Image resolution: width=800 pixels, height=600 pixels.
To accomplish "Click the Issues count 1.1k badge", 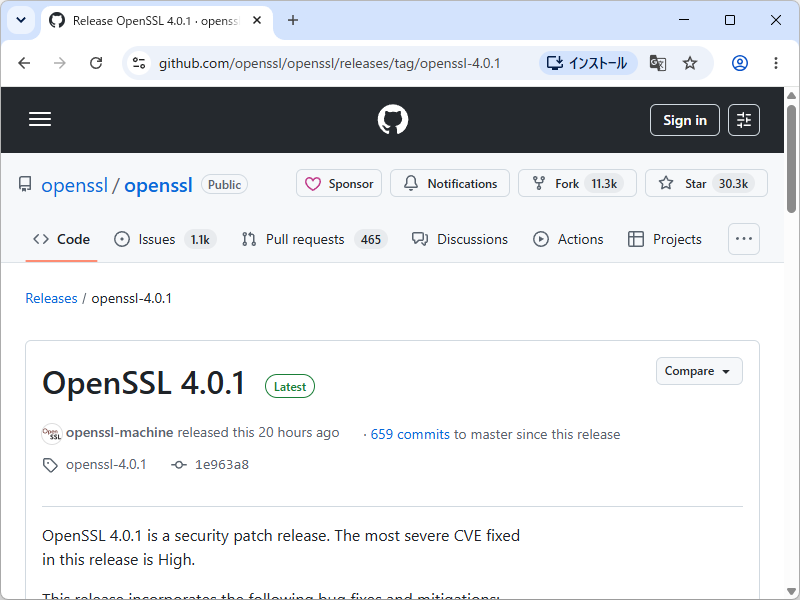I will tap(200, 240).
